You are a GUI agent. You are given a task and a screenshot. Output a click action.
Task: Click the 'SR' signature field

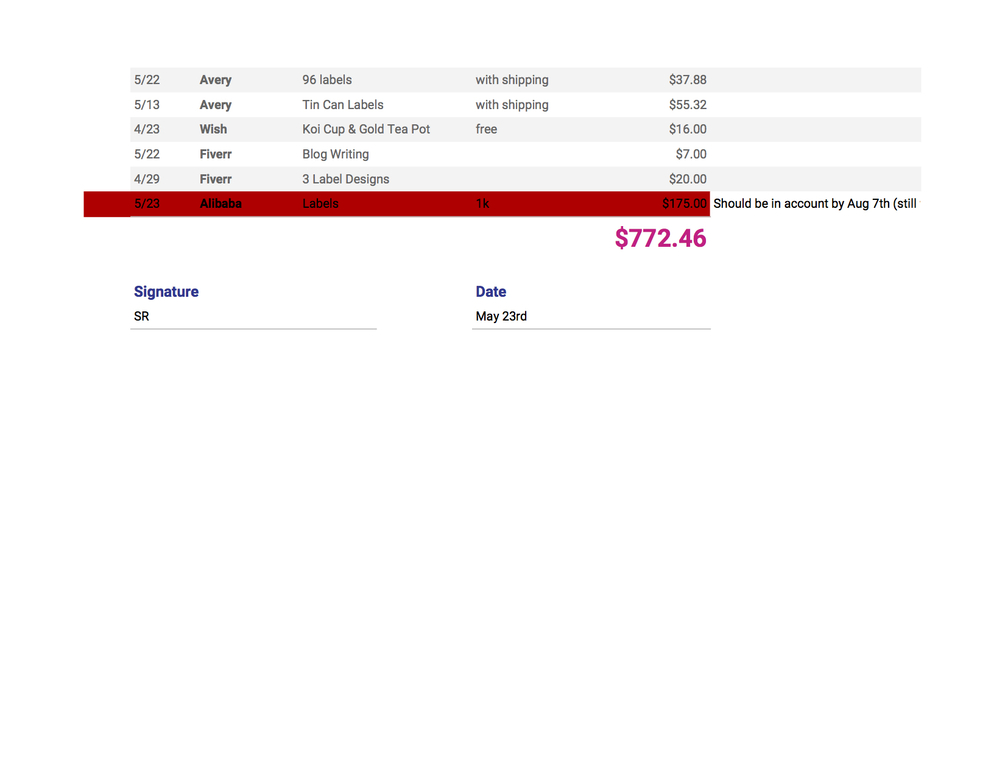click(253, 317)
